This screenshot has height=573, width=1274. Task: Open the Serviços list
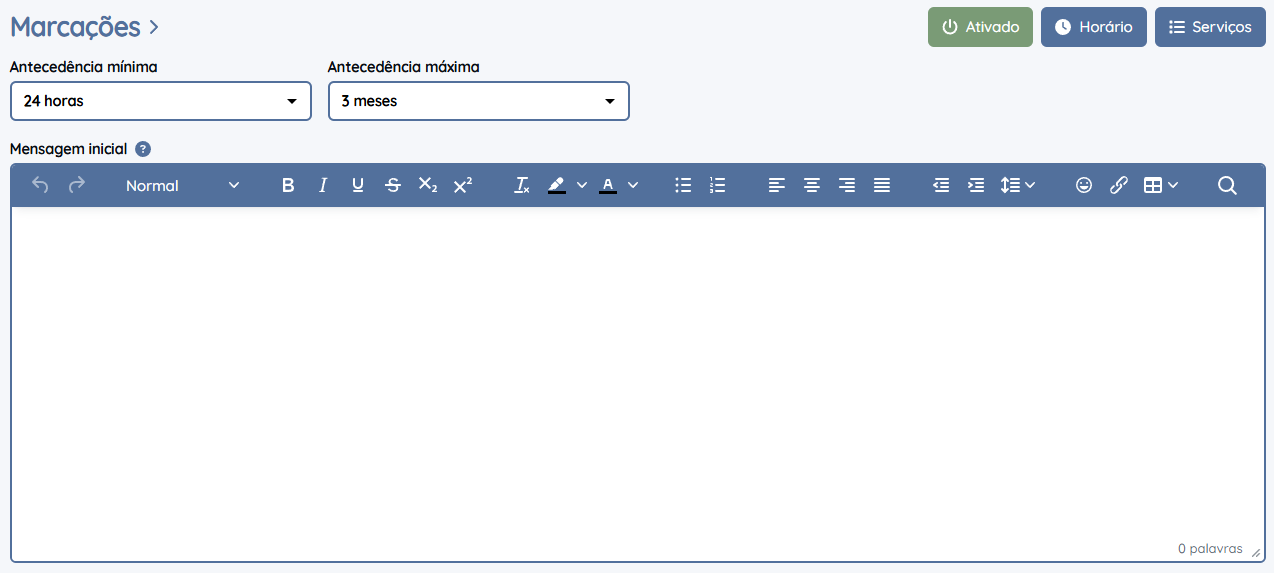click(1210, 27)
